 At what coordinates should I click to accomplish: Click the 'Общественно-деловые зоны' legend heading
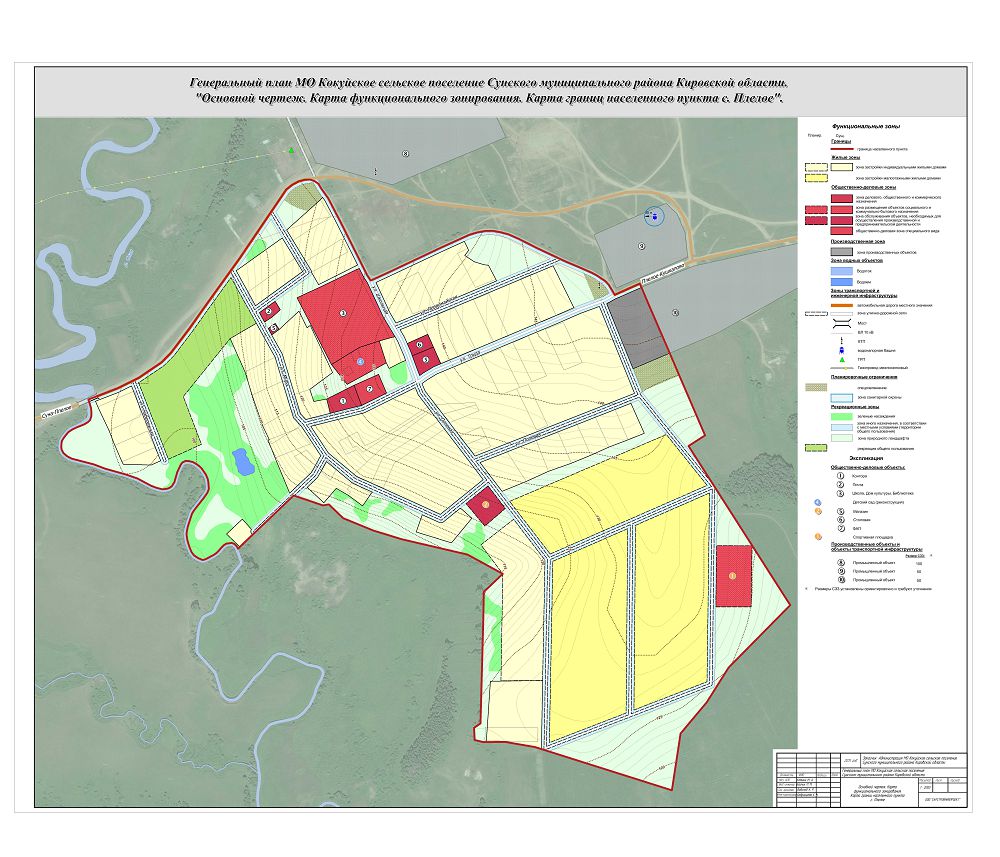click(x=863, y=187)
